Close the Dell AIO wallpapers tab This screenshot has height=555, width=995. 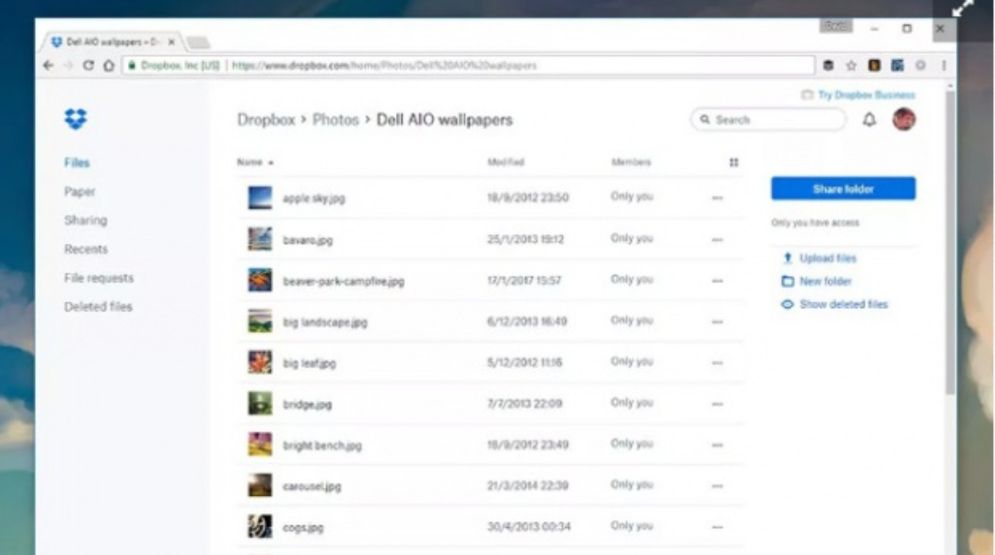(x=171, y=42)
